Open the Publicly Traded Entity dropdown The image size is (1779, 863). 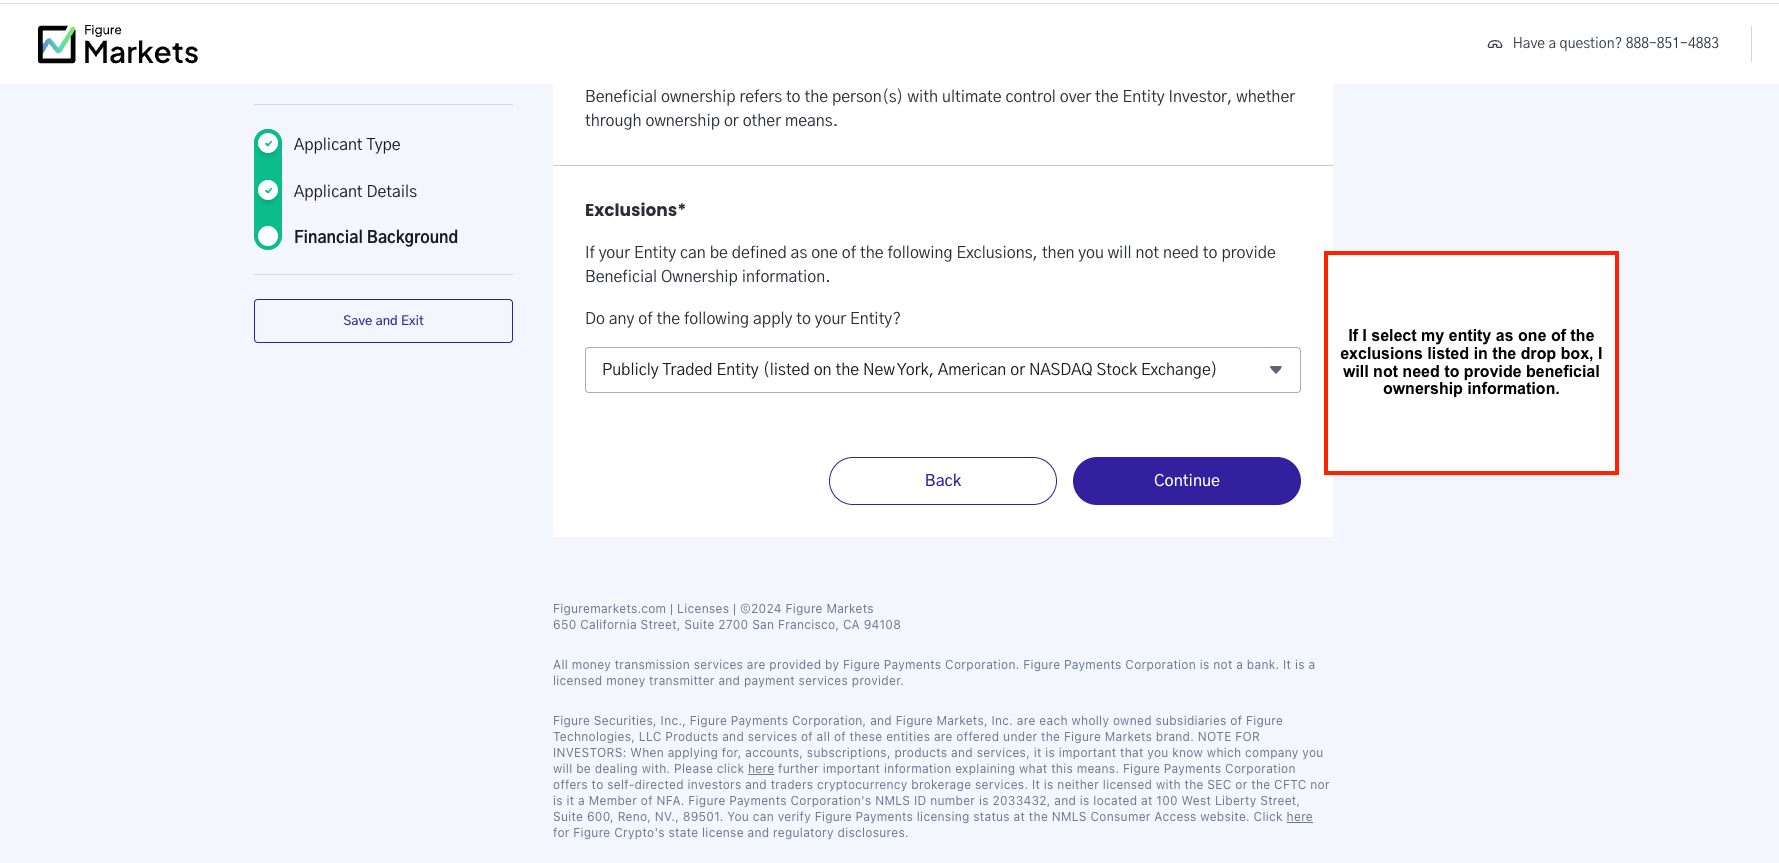coord(942,370)
